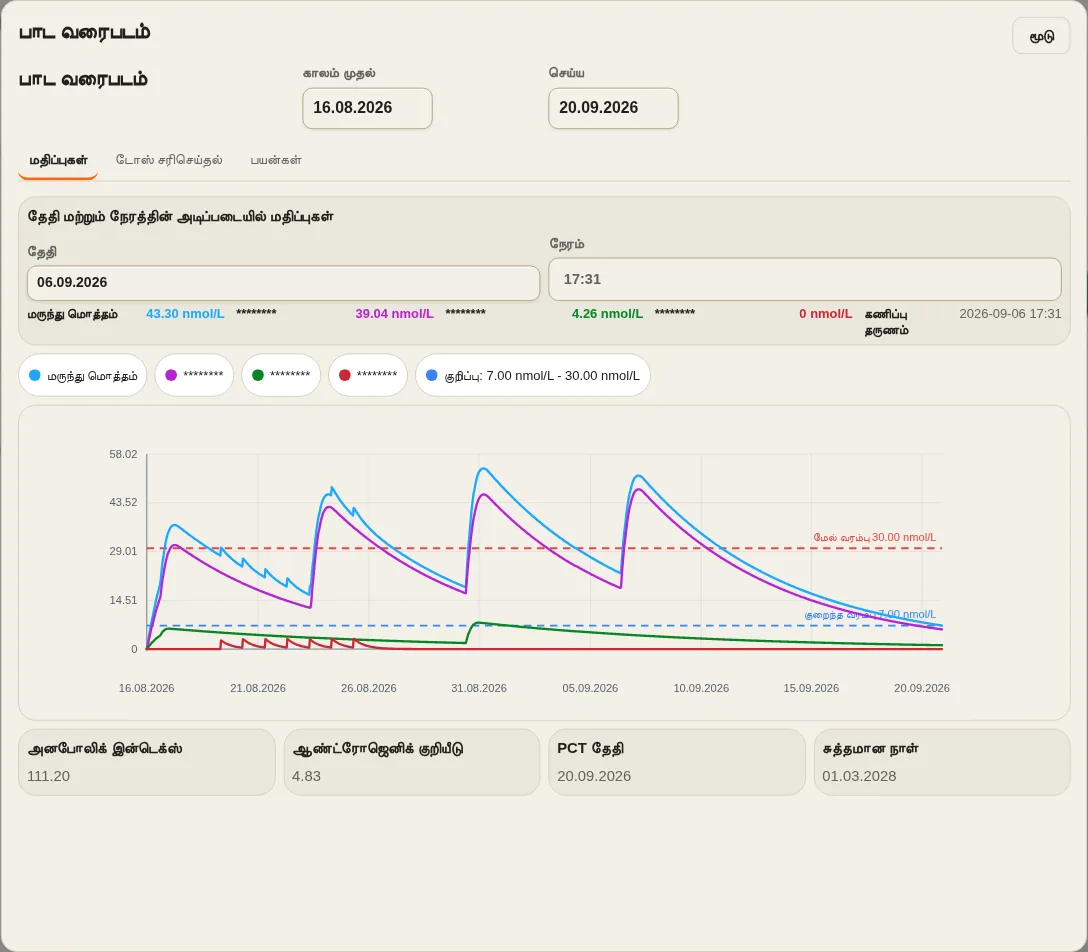Click the 39.04 nmol/L purple value
Screen dimensions: 1088x952
coord(394,314)
